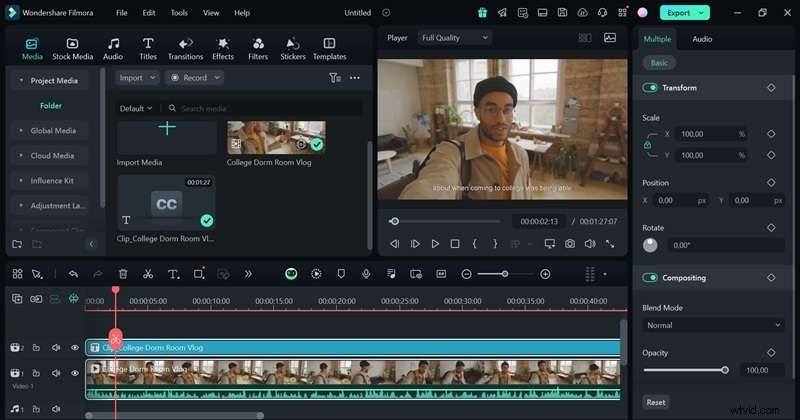The width and height of the screenshot is (800, 420).
Task: Open the Tools menu
Action: point(179,13)
